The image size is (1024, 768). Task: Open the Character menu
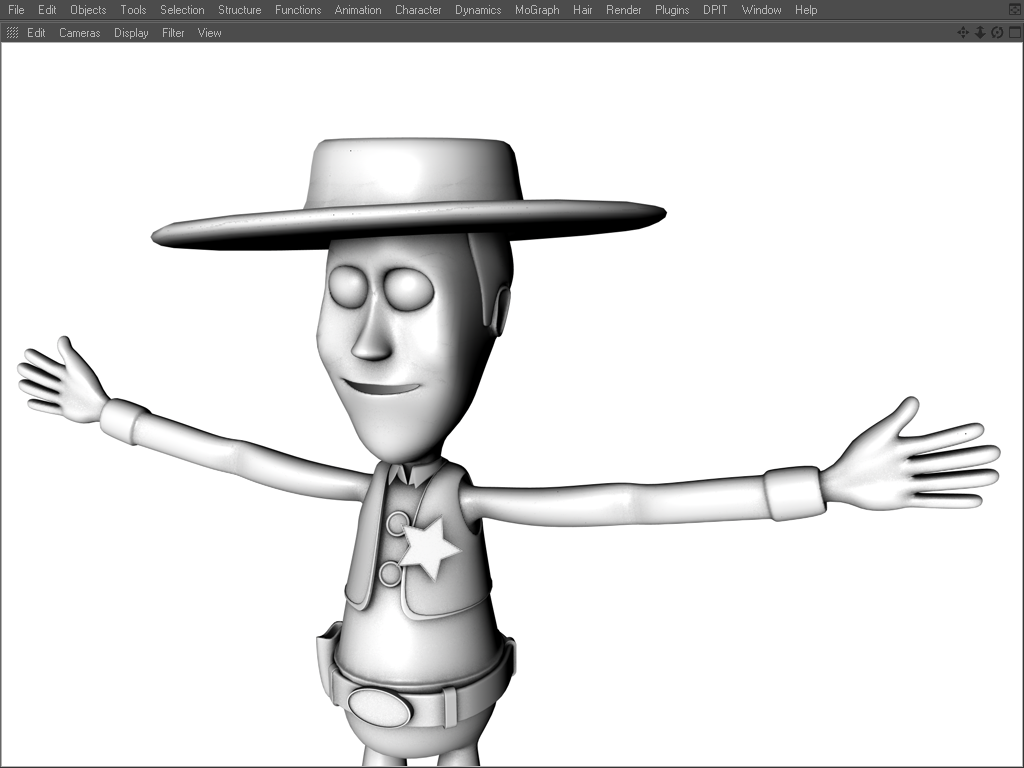point(418,10)
